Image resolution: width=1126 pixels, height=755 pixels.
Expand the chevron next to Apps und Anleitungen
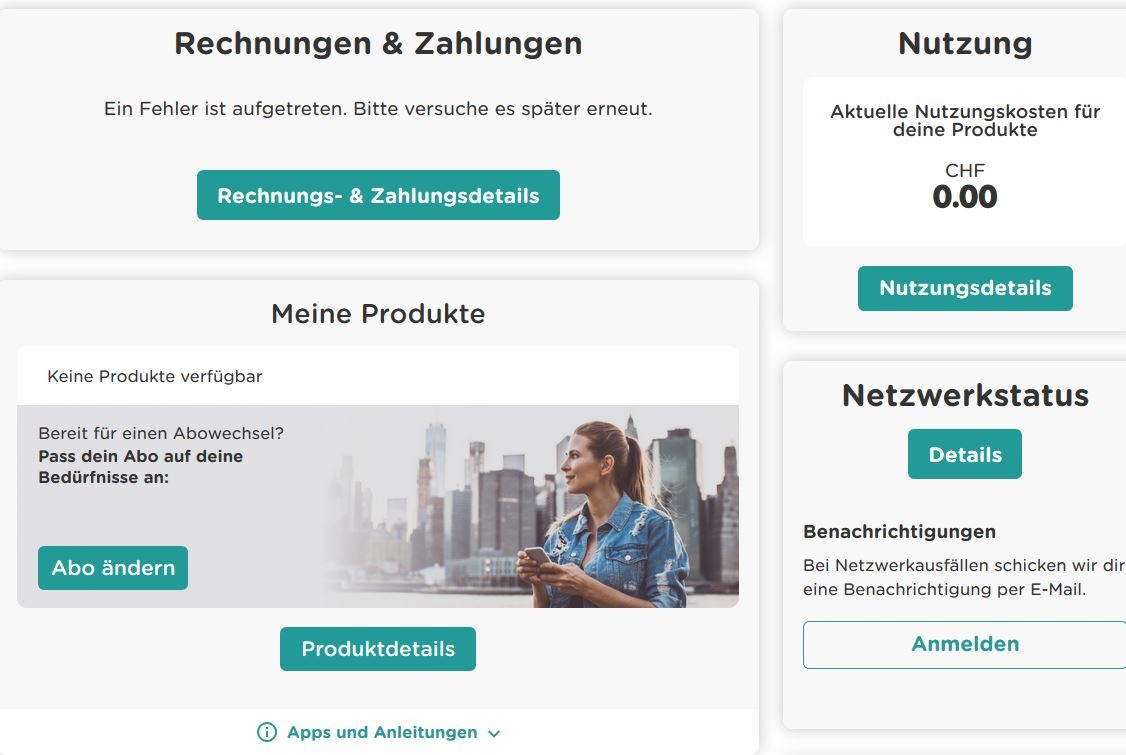494,733
